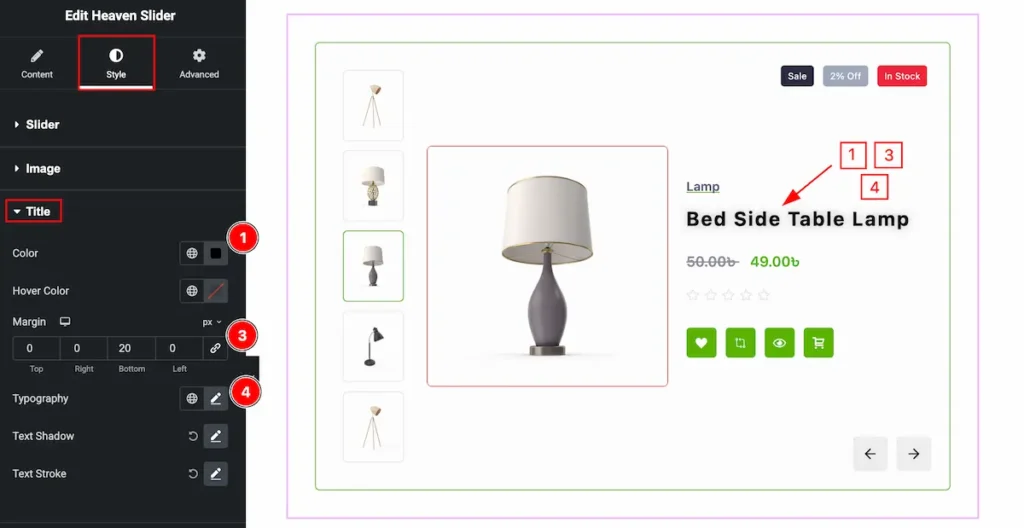Image resolution: width=1024 pixels, height=528 pixels.
Task: Click the Color global globe icon
Action: (192, 254)
